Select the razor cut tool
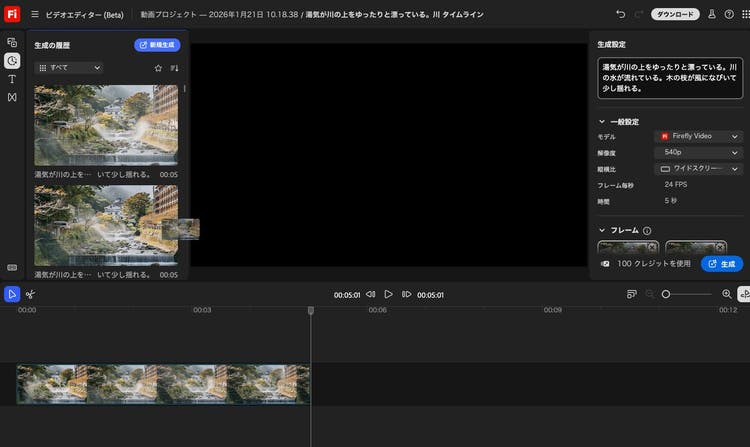 pyautogui.click(x=30, y=294)
